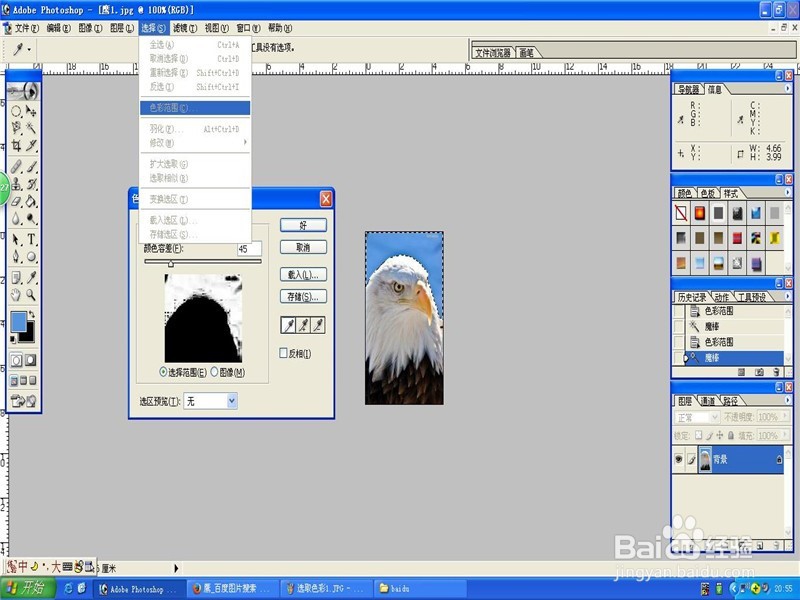The width and height of the screenshot is (800, 600).
Task: Select the Move tool
Action: pos(31,111)
